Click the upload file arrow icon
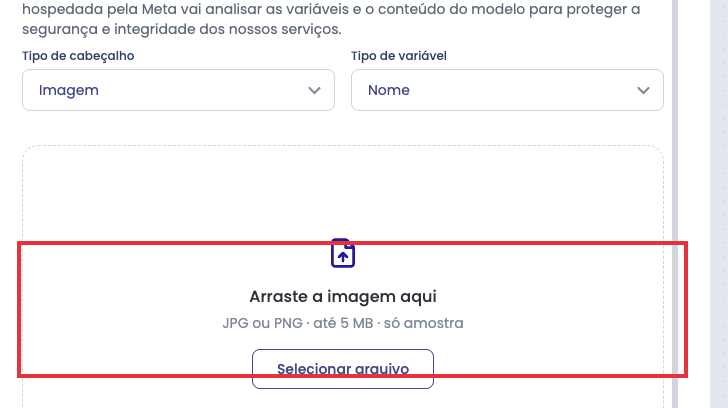 tap(343, 257)
